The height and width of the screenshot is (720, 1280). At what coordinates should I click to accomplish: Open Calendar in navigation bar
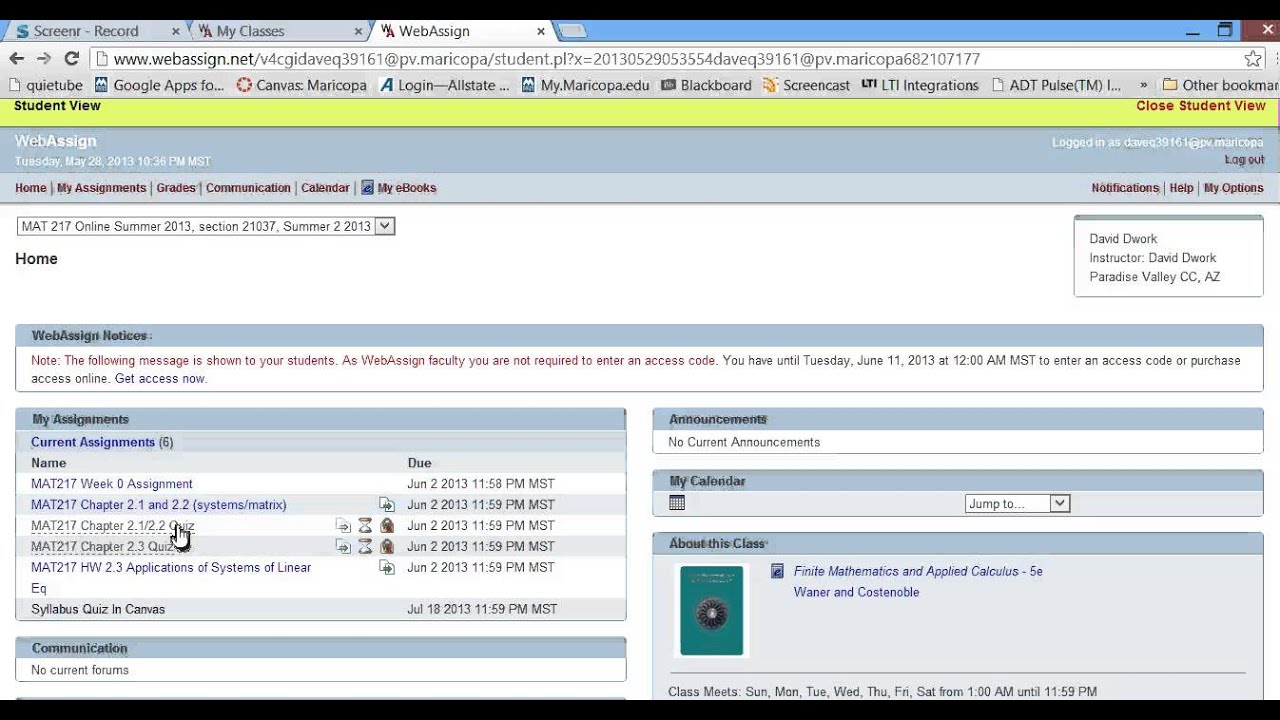click(325, 188)
